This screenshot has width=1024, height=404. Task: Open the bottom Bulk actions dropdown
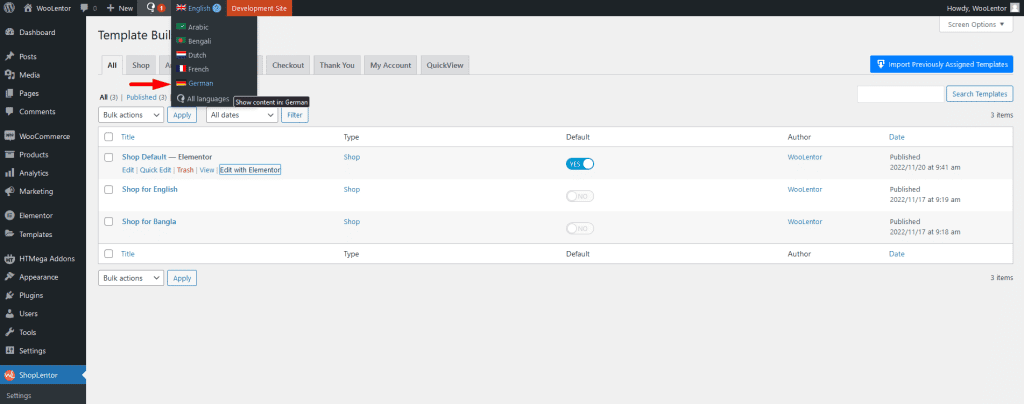[131, 278]
